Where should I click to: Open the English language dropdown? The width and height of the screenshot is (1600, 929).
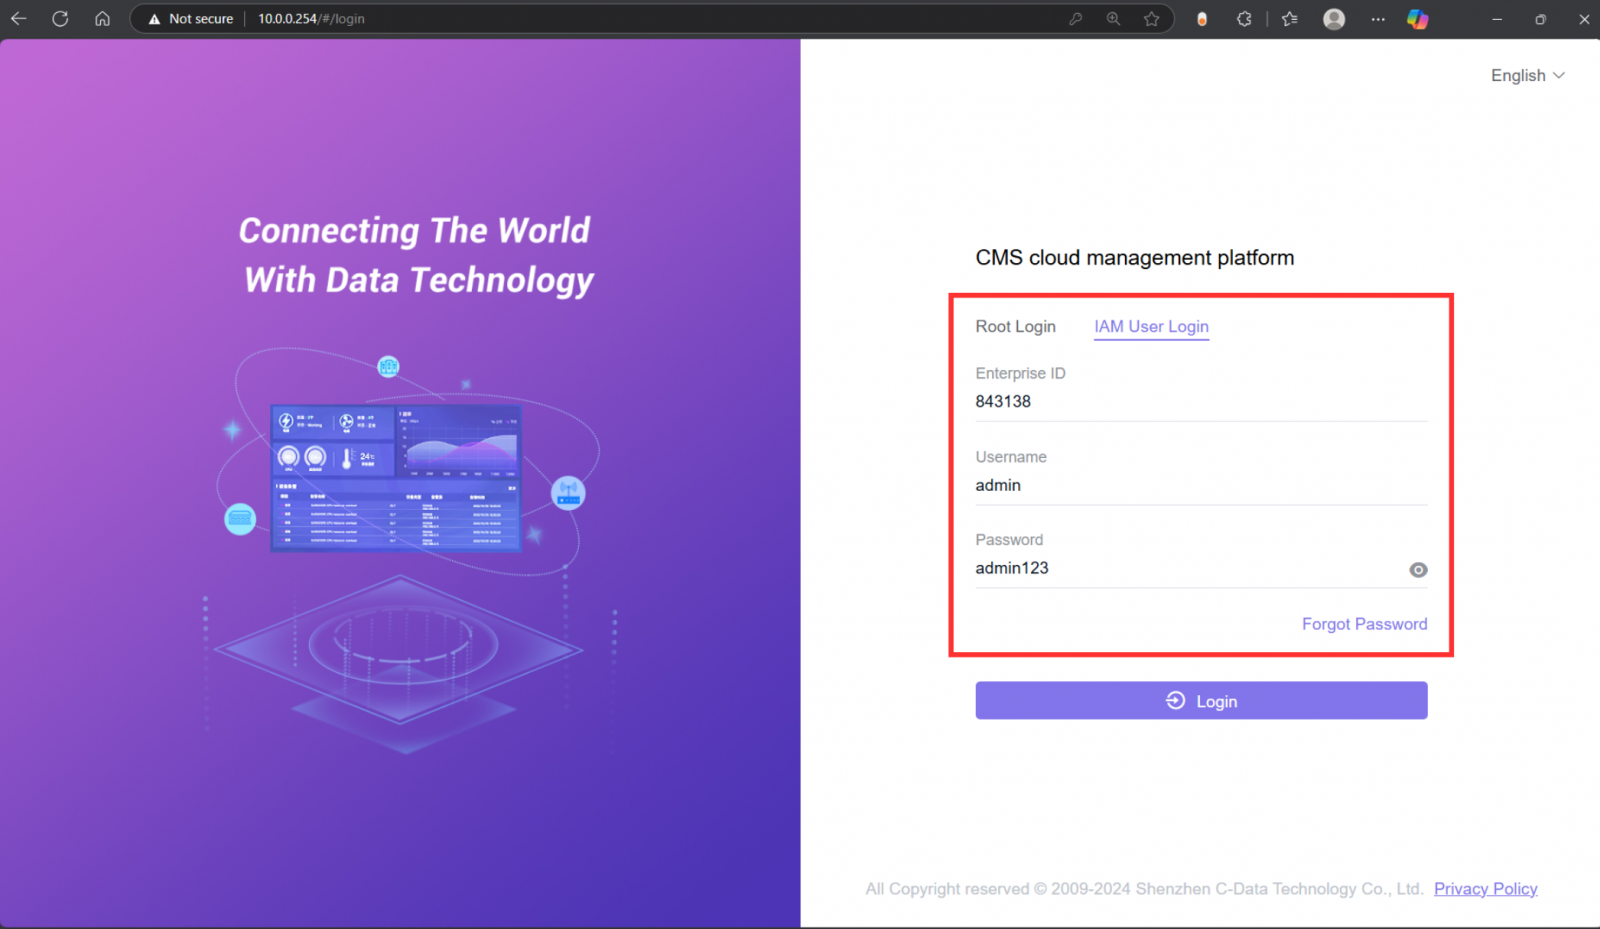coord(1527,75)
